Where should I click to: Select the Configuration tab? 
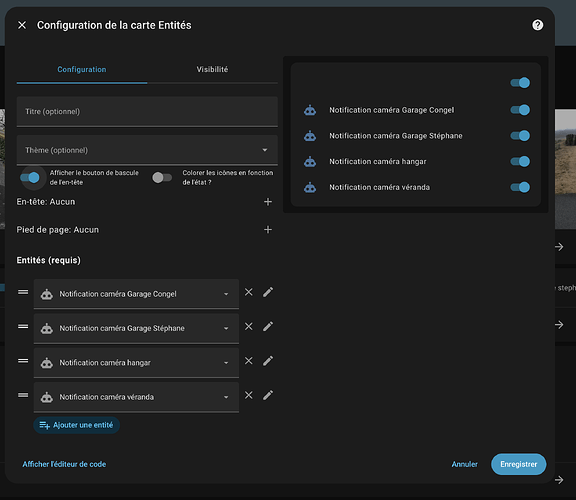click(x=82, y=69)
